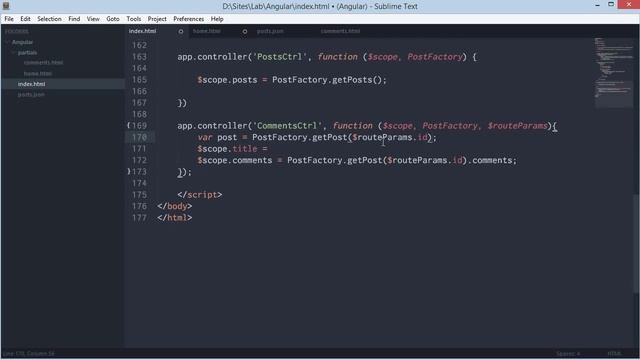Click '$scope.comments' on line 172
The width and height of the screenshot is (640, 360).
(x=235, y=160)
